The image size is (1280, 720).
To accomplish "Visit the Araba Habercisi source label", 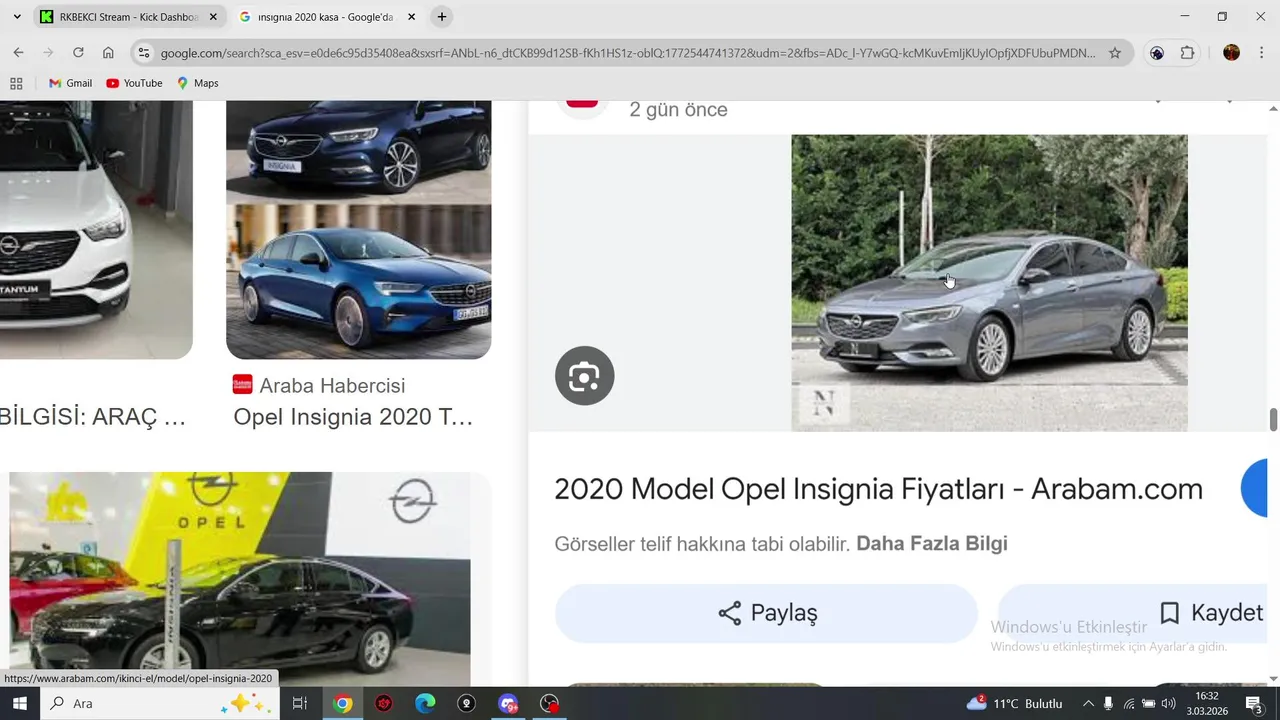I will [319, 385].
